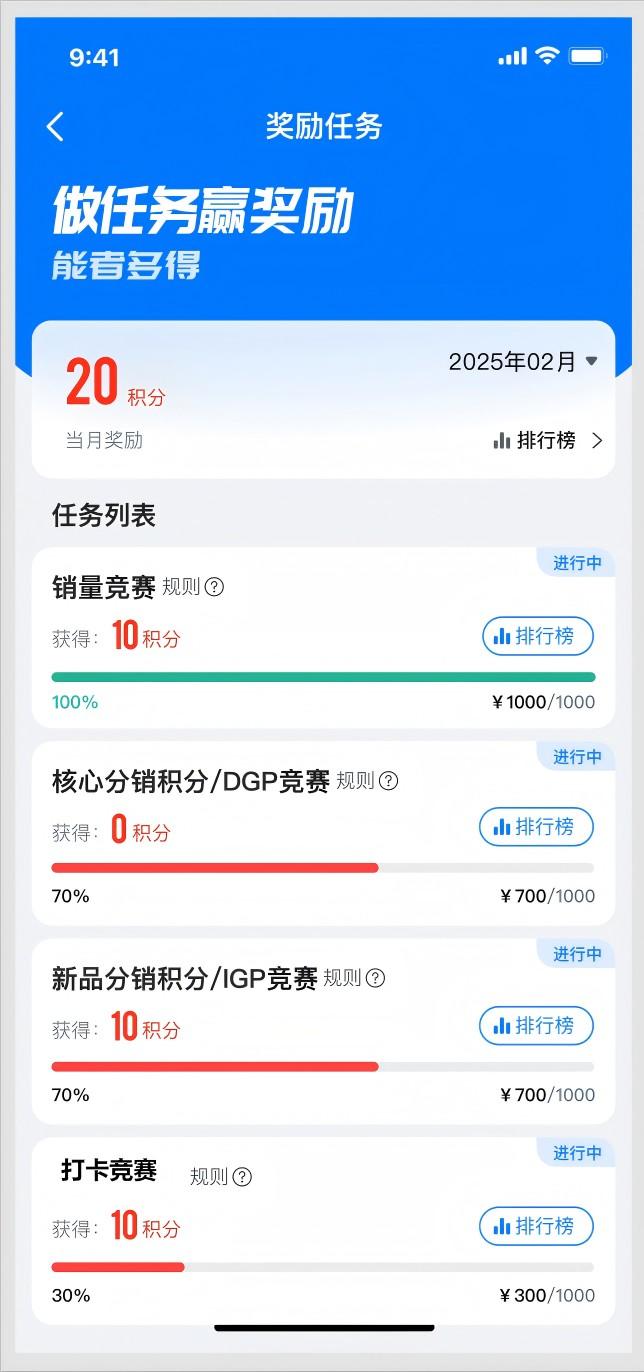The height and width of the screenshot is (1372, 644).
Task: Tap the 奖励任务 title in the header
Action: (322, 127)
